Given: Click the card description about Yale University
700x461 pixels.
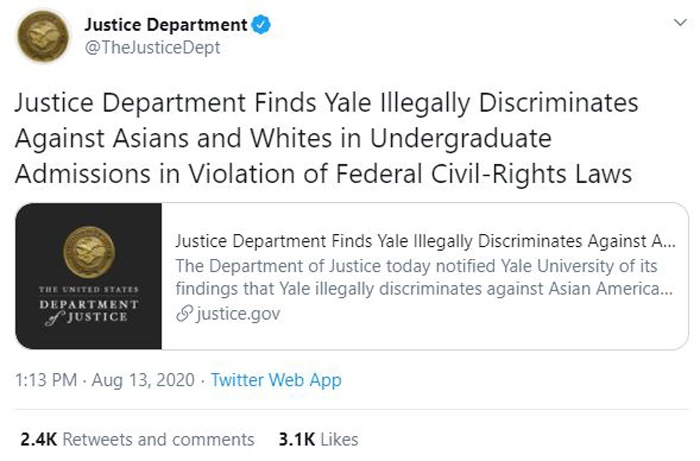Looking at the screenshot, I should click(x=424, y=277).
